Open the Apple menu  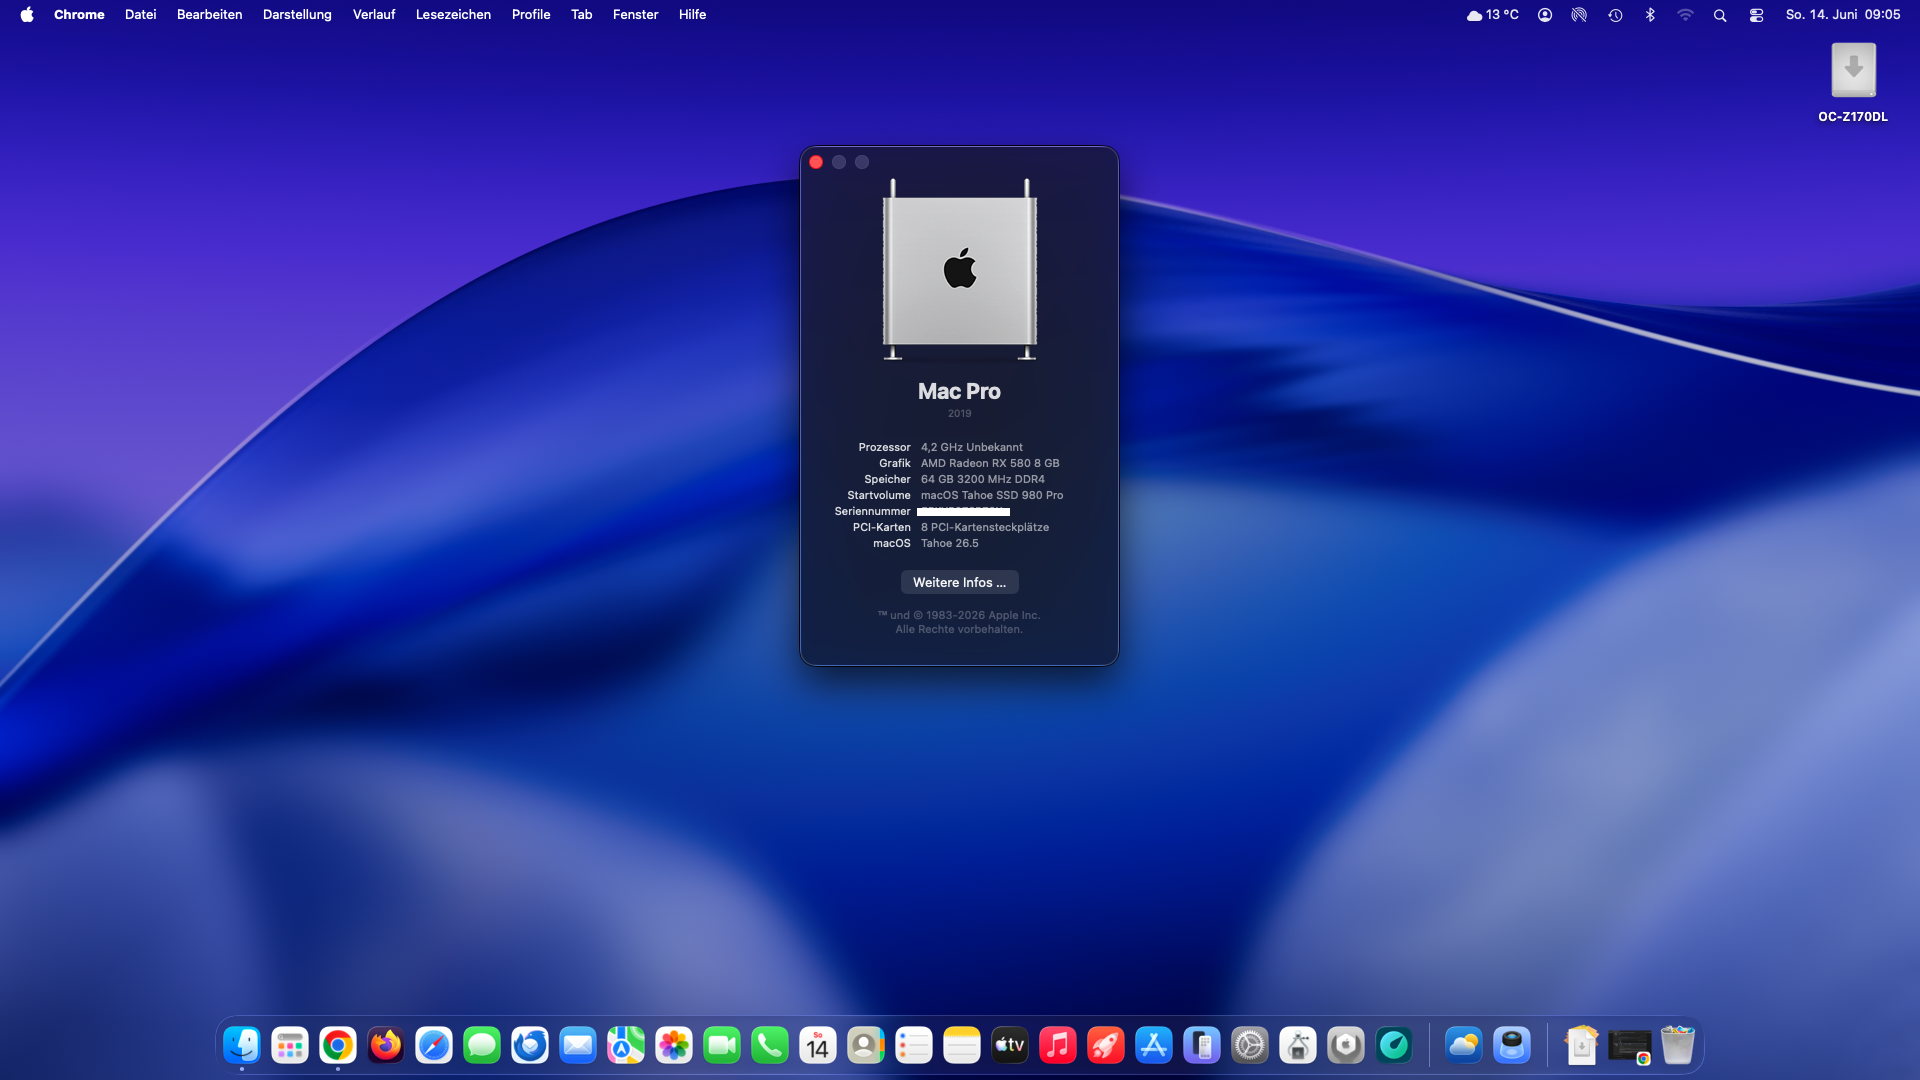27,15
